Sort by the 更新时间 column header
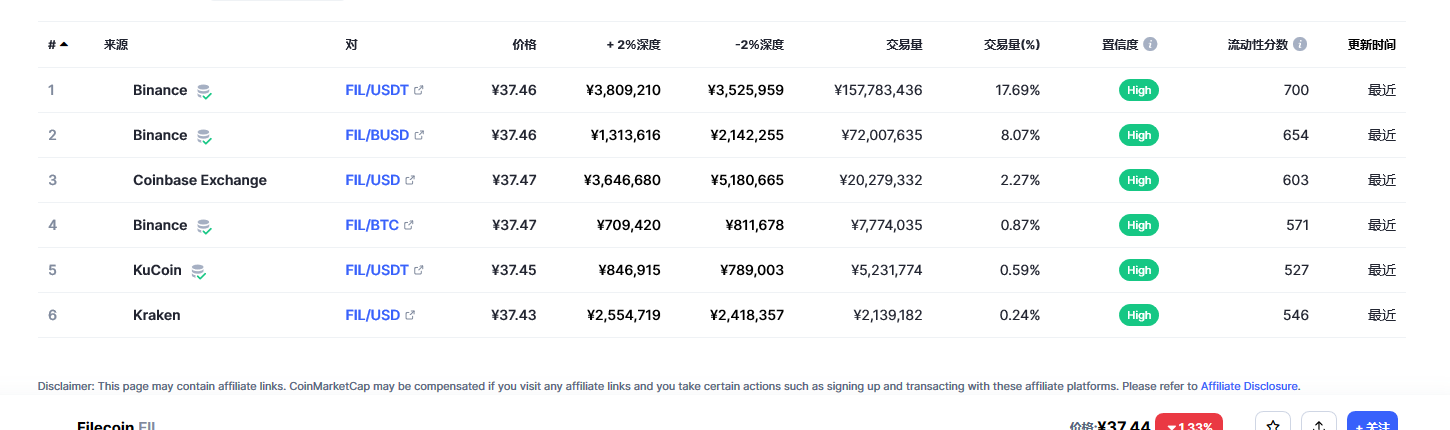Image resolution: width=1450 pixels, height=430 pixels. tap(1372, 45)
